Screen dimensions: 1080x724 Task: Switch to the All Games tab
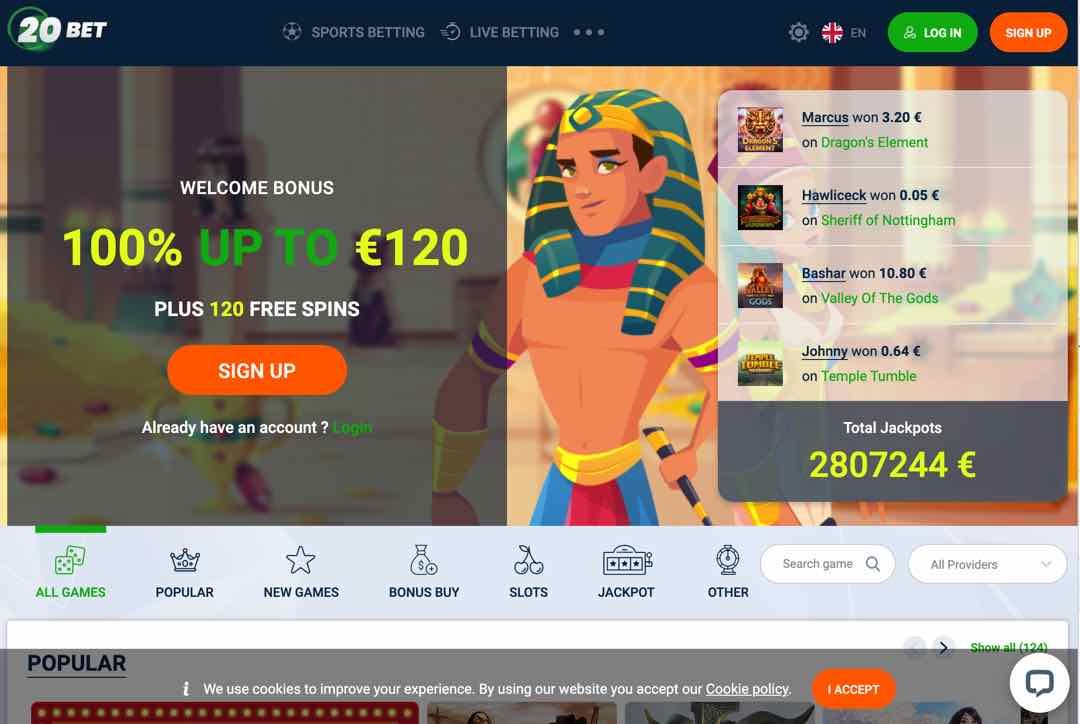click(x=70, y=572)
